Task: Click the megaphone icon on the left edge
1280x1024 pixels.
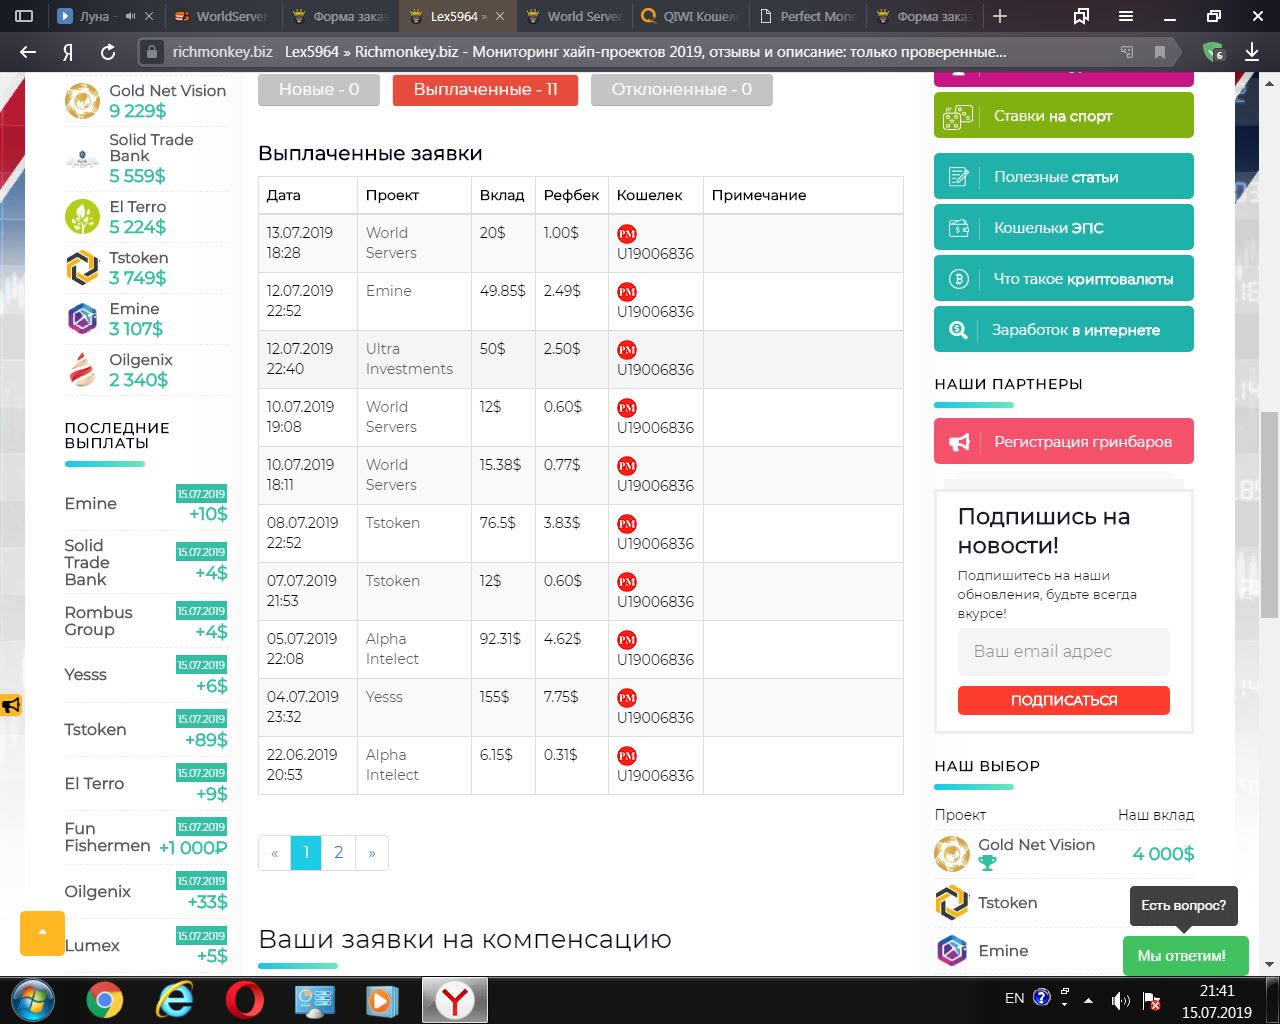Action: [11, 706]
